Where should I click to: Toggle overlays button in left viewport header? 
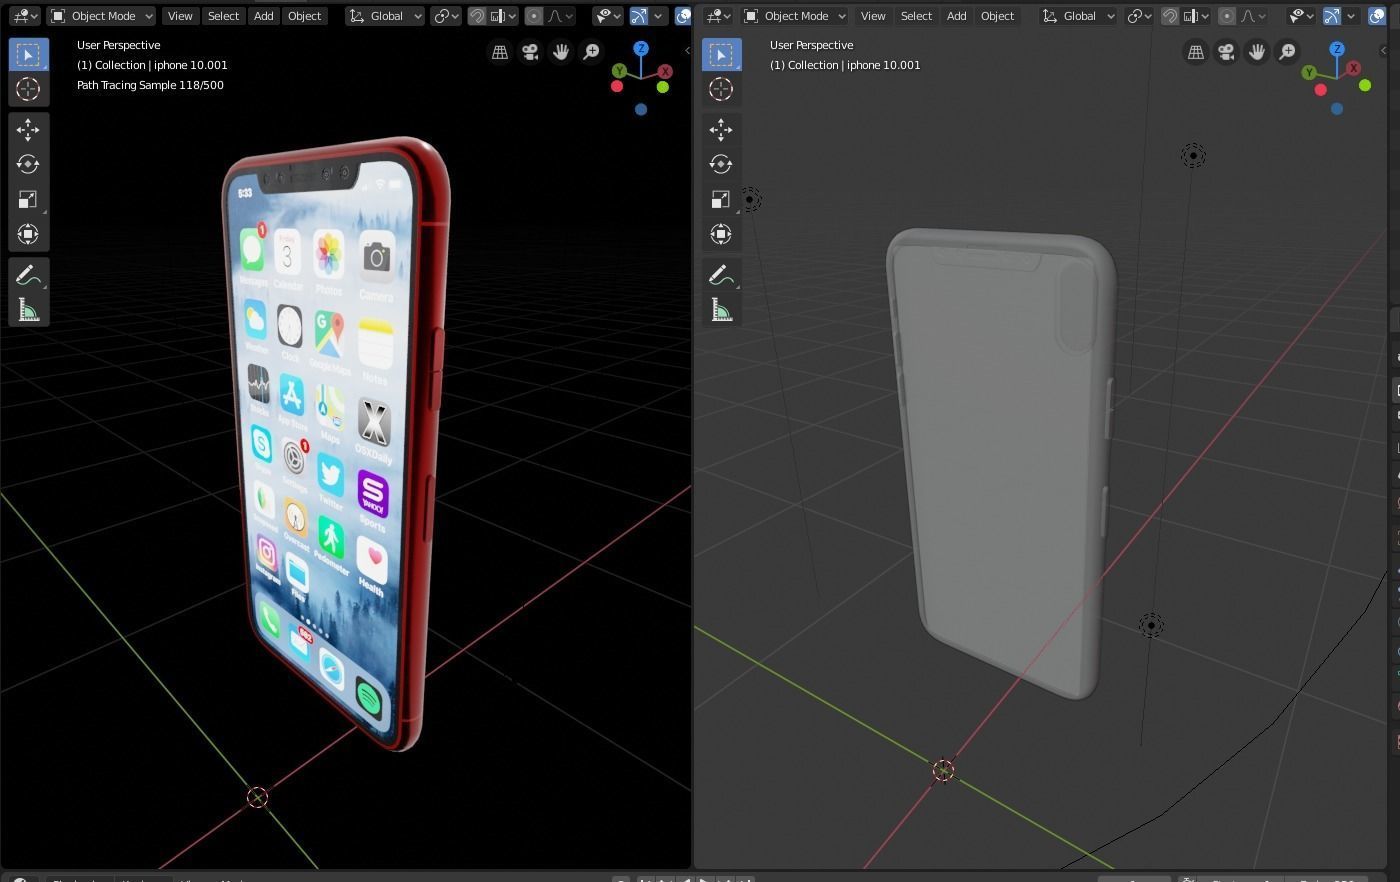683,16
